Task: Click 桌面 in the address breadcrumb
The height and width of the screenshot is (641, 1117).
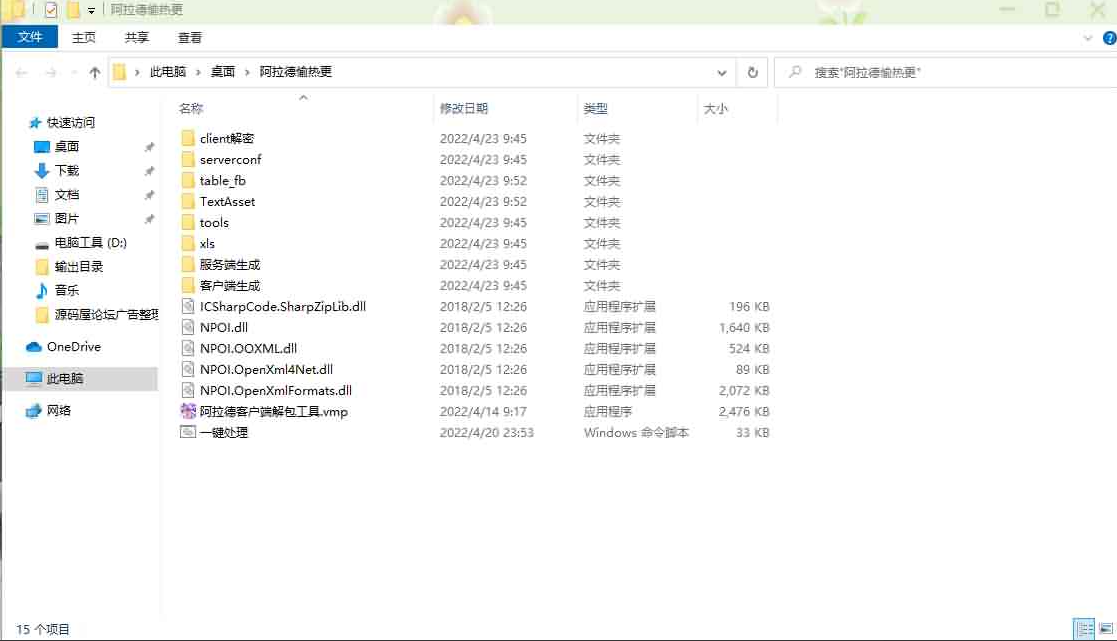Action: pyautogui.click(x=222, y=72)
